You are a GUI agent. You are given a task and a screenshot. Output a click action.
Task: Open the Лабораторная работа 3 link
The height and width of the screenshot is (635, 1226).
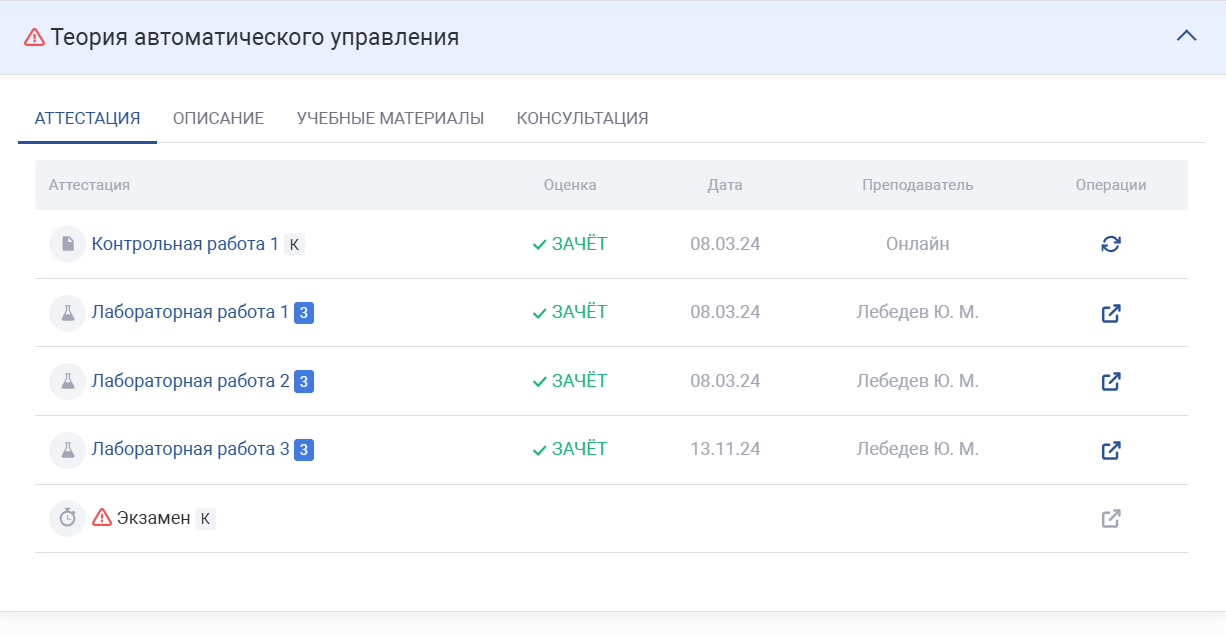pos(190,450)
